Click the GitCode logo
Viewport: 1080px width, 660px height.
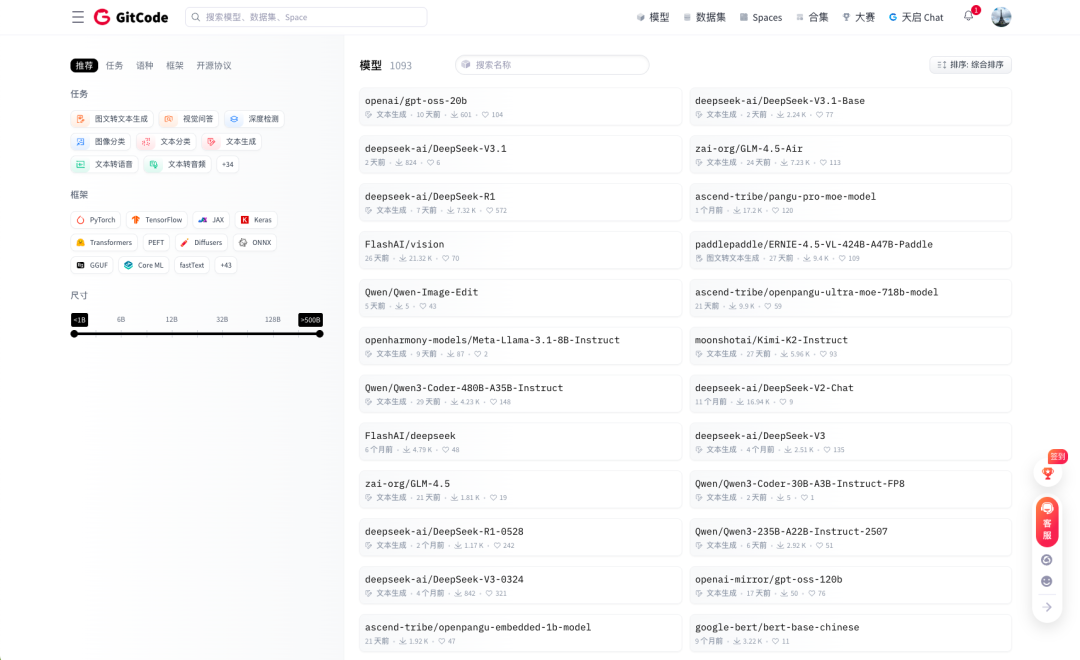(x=131, y=17)
